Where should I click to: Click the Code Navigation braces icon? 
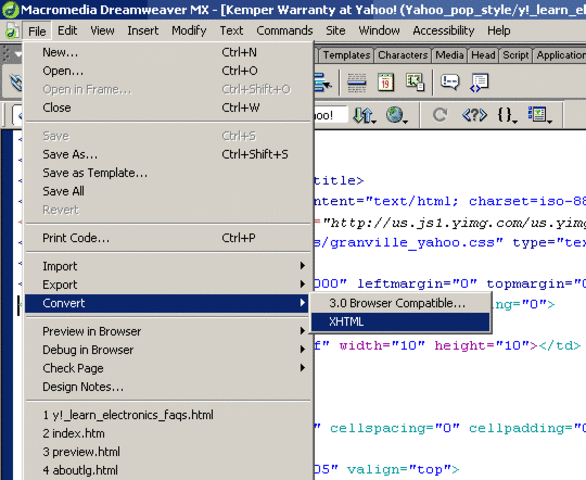pyautogui.click(x=507, y=115)
